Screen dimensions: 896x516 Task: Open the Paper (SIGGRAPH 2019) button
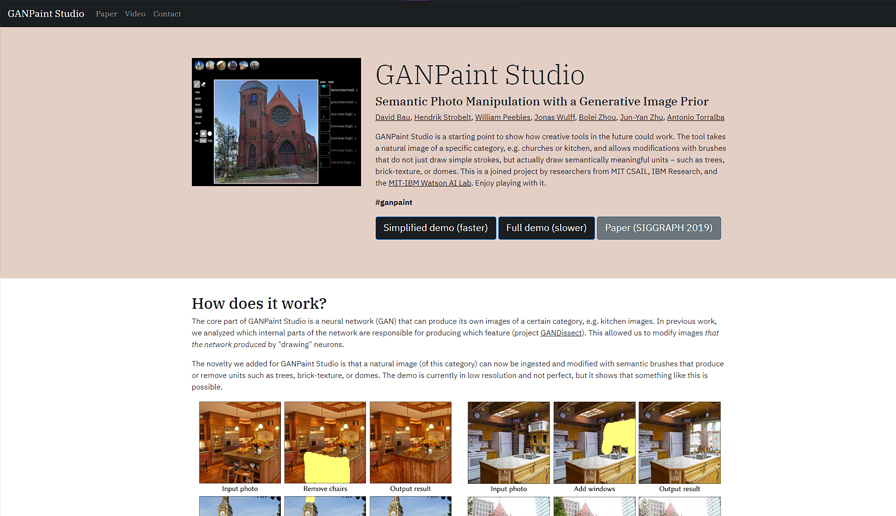[x=659, y=228]
